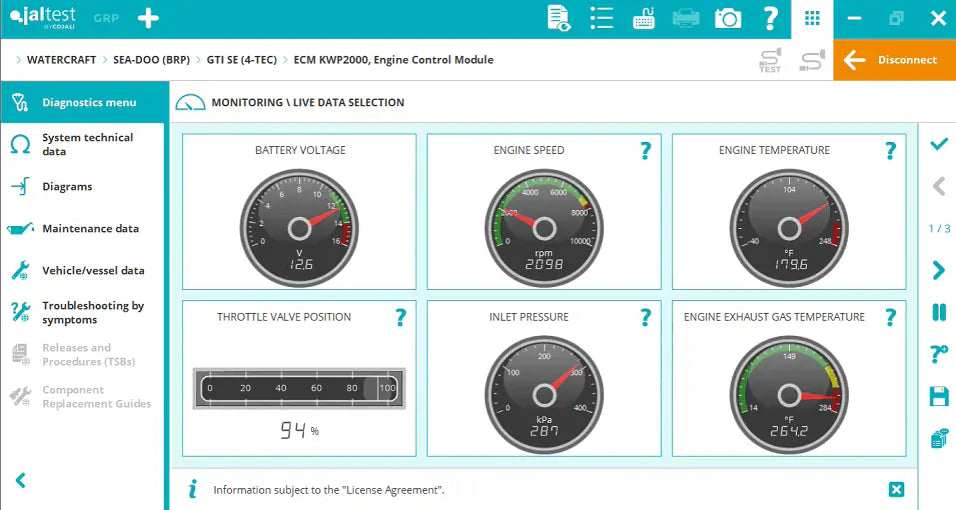
Task: Click the cable connection icon beside Disconnect
Action: click(812, 60)
